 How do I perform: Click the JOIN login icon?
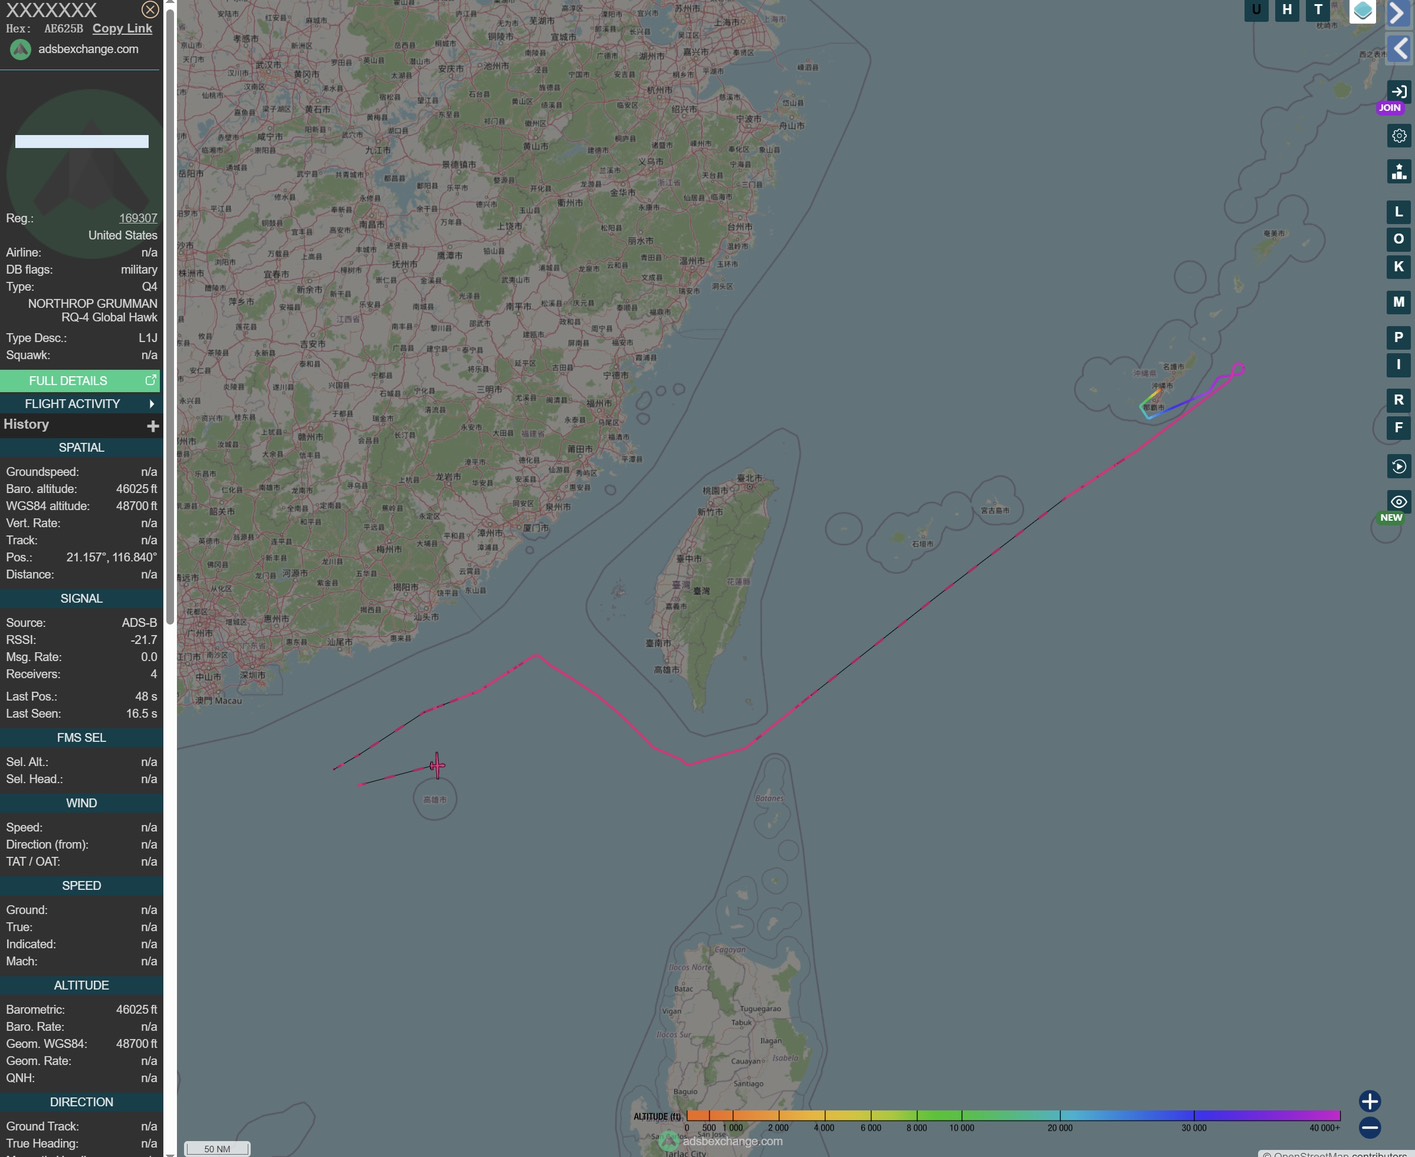tap(1398, 92)
